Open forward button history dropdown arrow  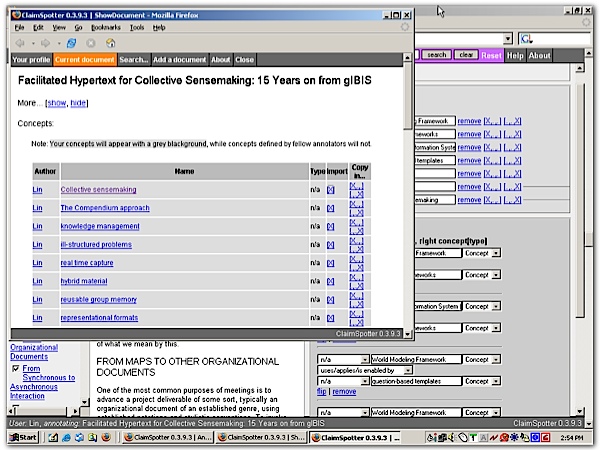59,43
